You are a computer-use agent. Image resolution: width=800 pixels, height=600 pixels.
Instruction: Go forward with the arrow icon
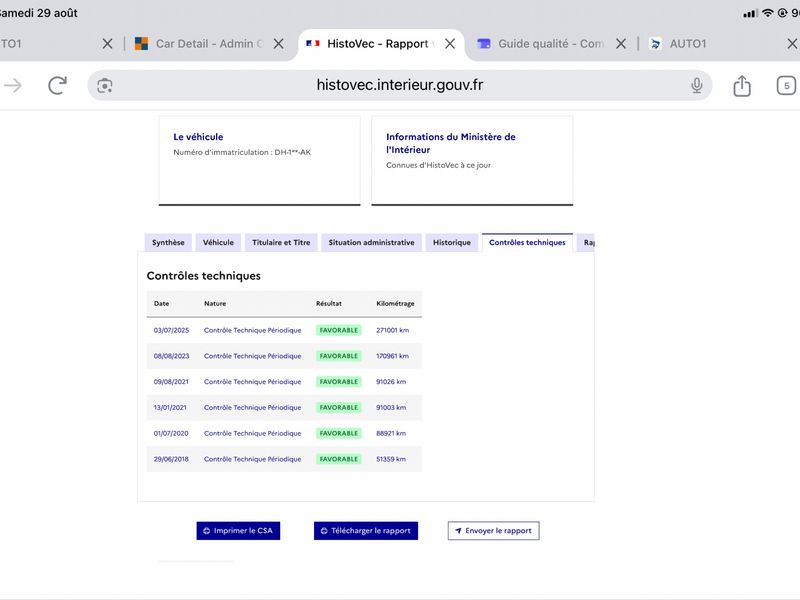pyautogui.click(x=13, y=85)
